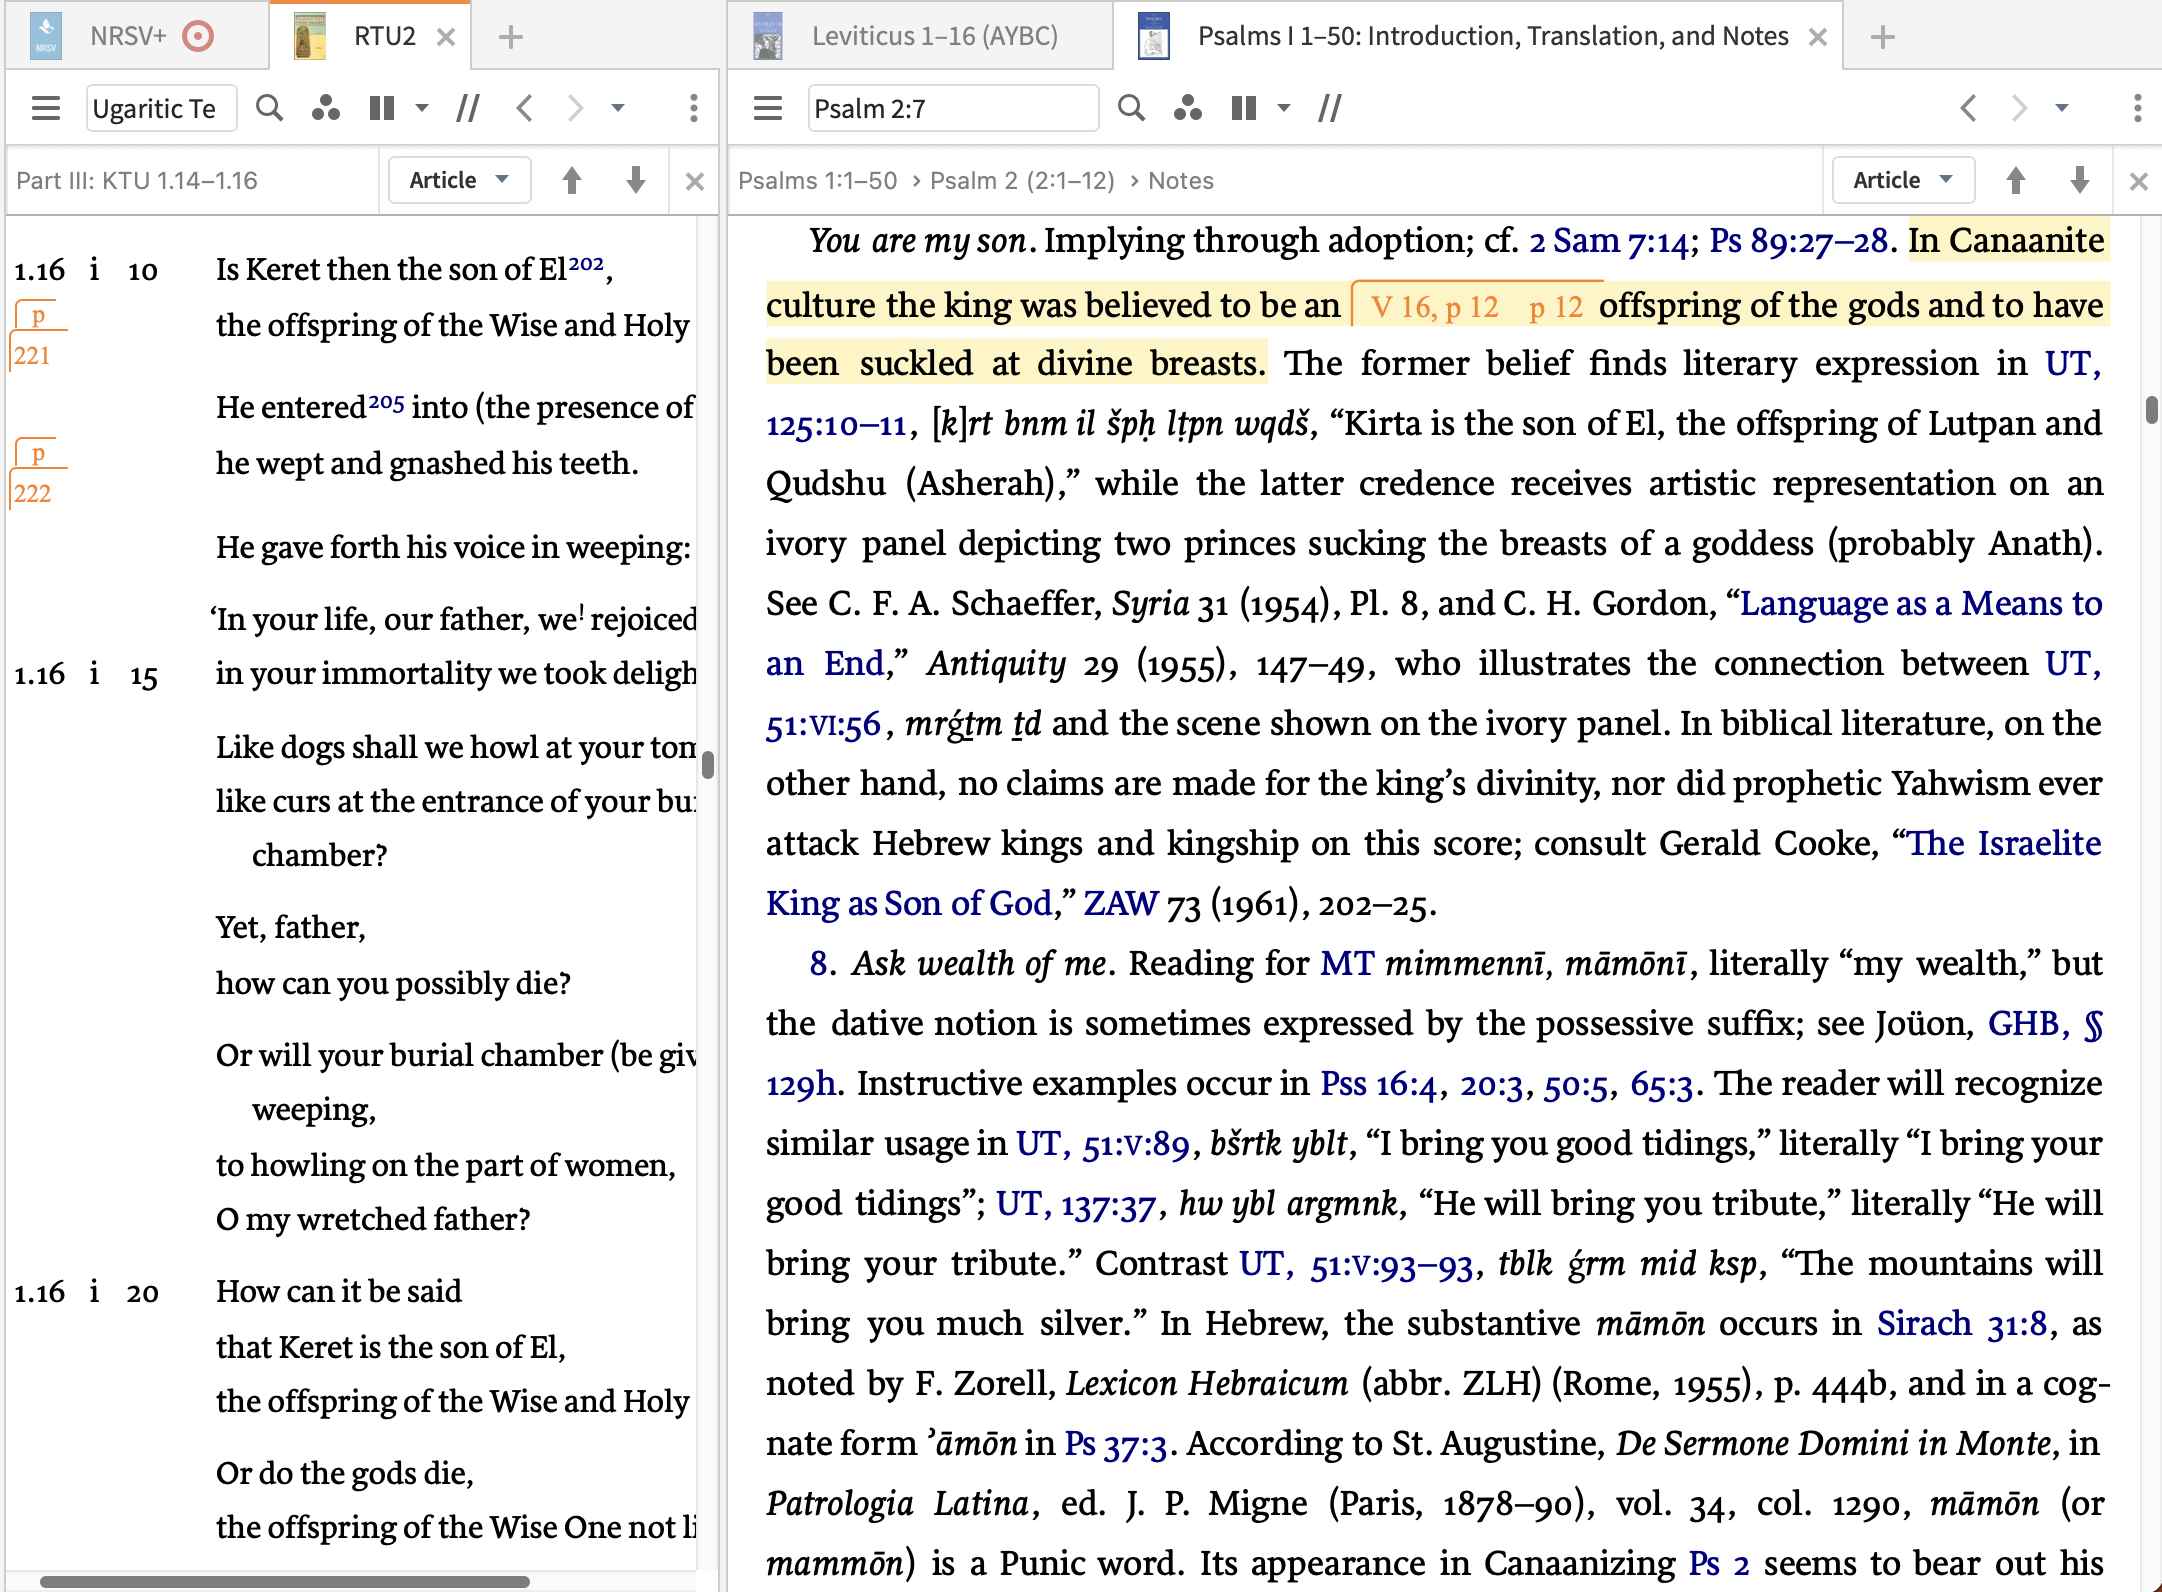Search within the RTU2 resource
Image resolution: width=2162 pixels, height=1592 pixels.
coord(269,108)
